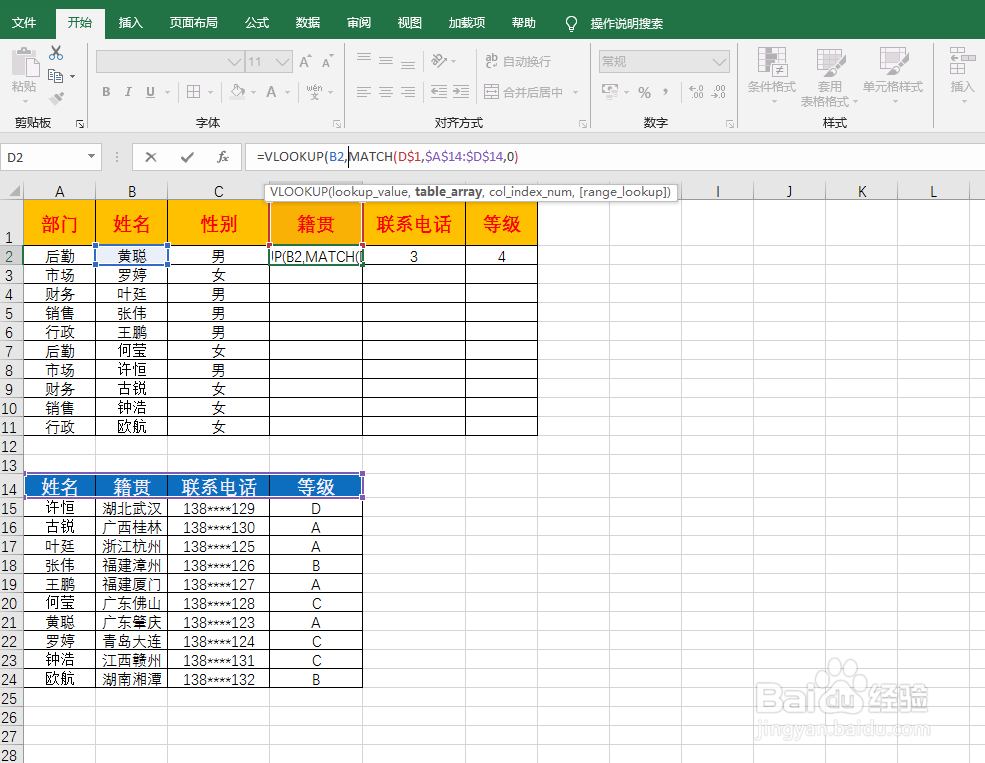985x763 pixels.
Task: Click the increase font size icon
Action: coord(305,62)
